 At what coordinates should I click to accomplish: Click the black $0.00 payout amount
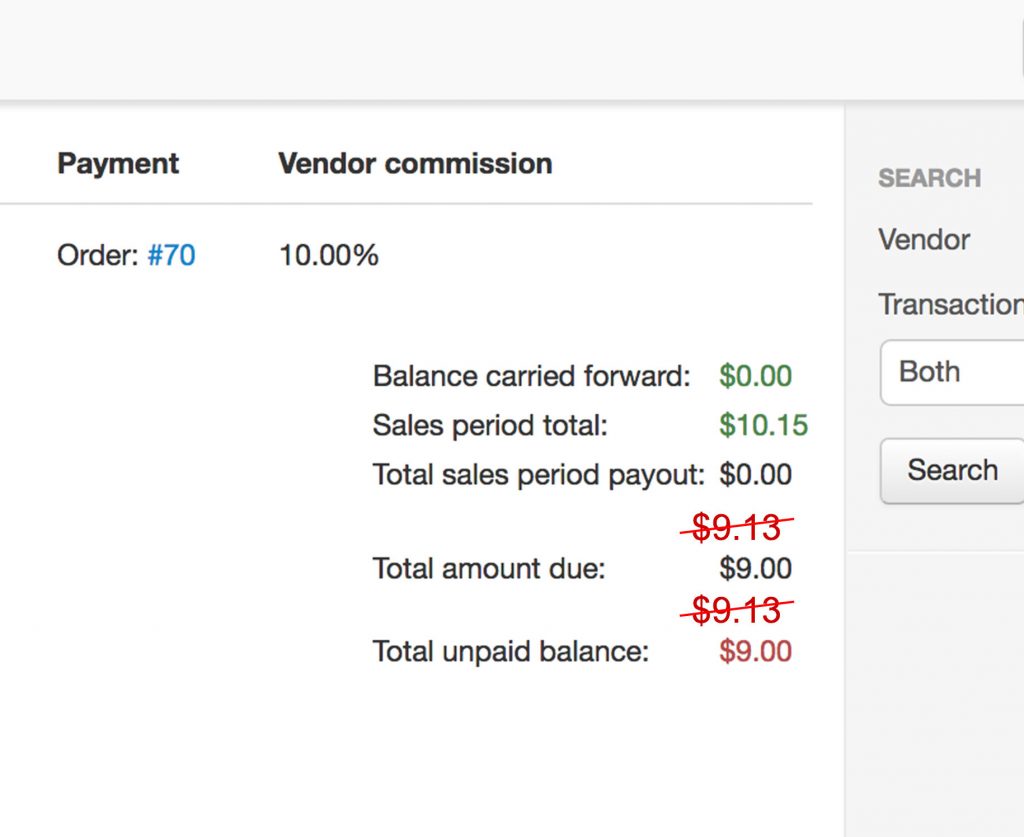[x=755, y=475]
